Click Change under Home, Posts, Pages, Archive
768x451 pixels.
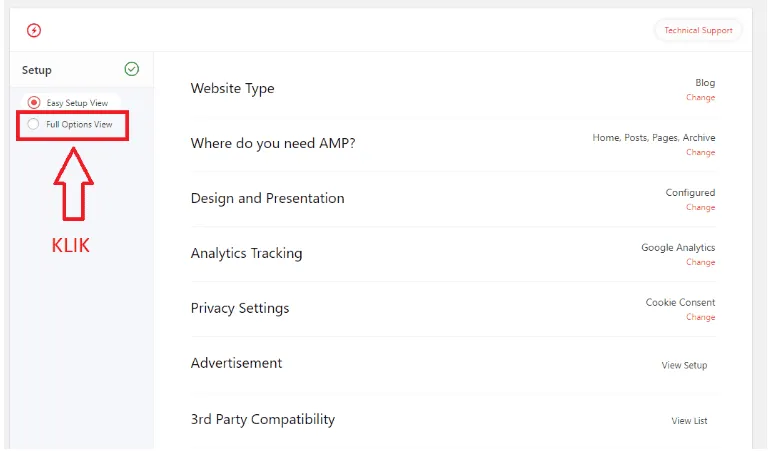pyautogui.click(x=700, y=153)
